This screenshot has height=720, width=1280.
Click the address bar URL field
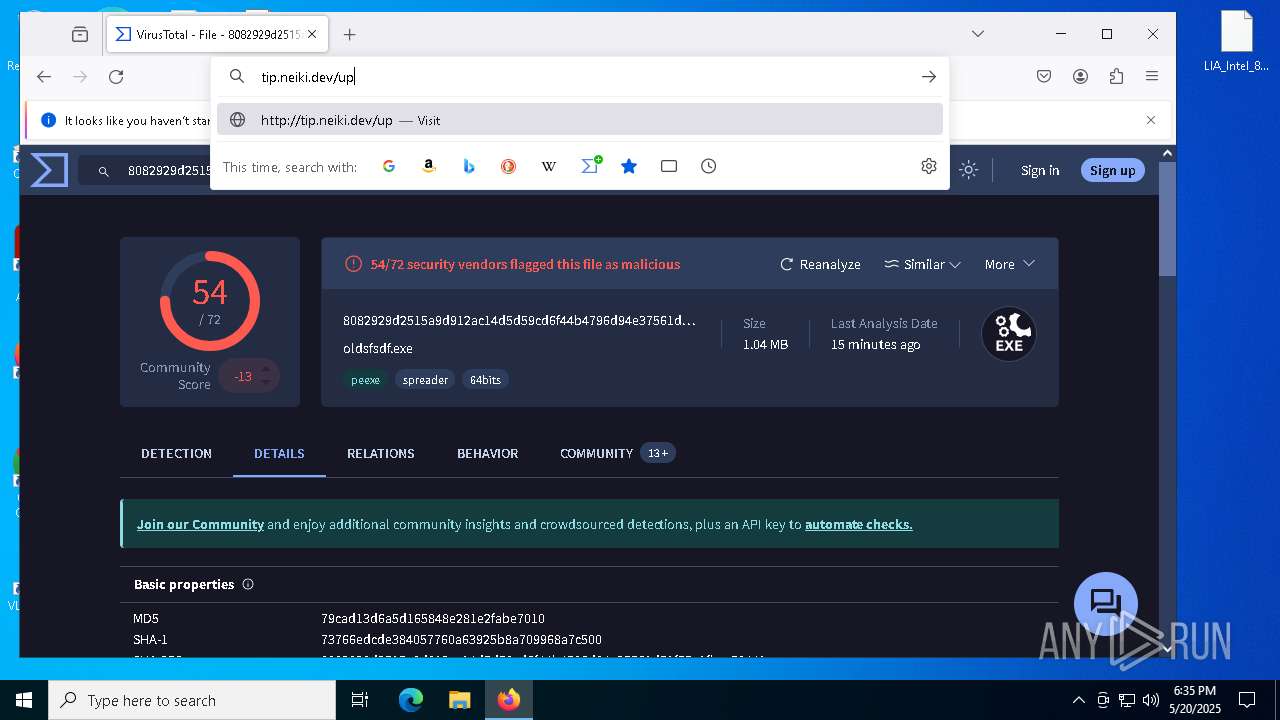tap(580, 76)
